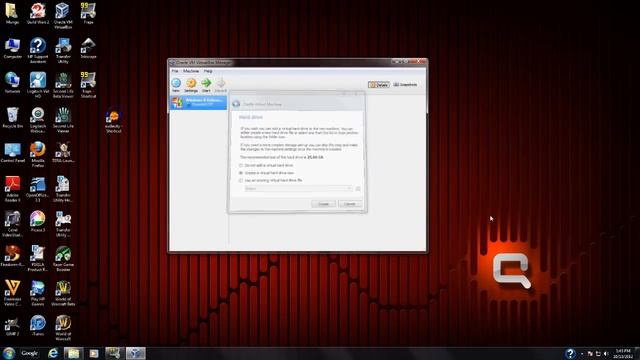Open the File menu in VirtualBox Manager
The width and height of the screenshot is (640, 360).
click(x=175, y=71)
